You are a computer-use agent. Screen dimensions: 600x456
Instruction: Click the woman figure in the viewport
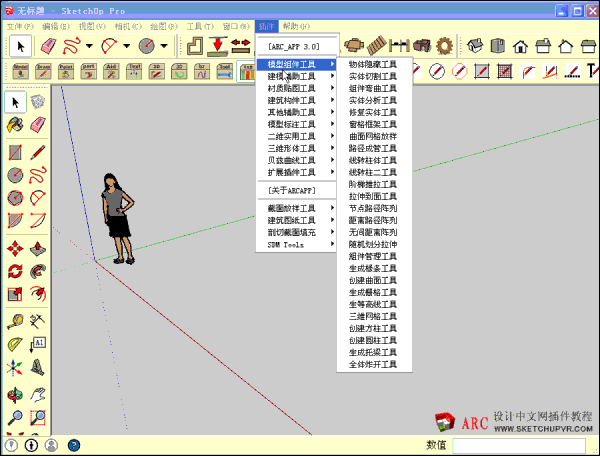(x=118, y=219)
